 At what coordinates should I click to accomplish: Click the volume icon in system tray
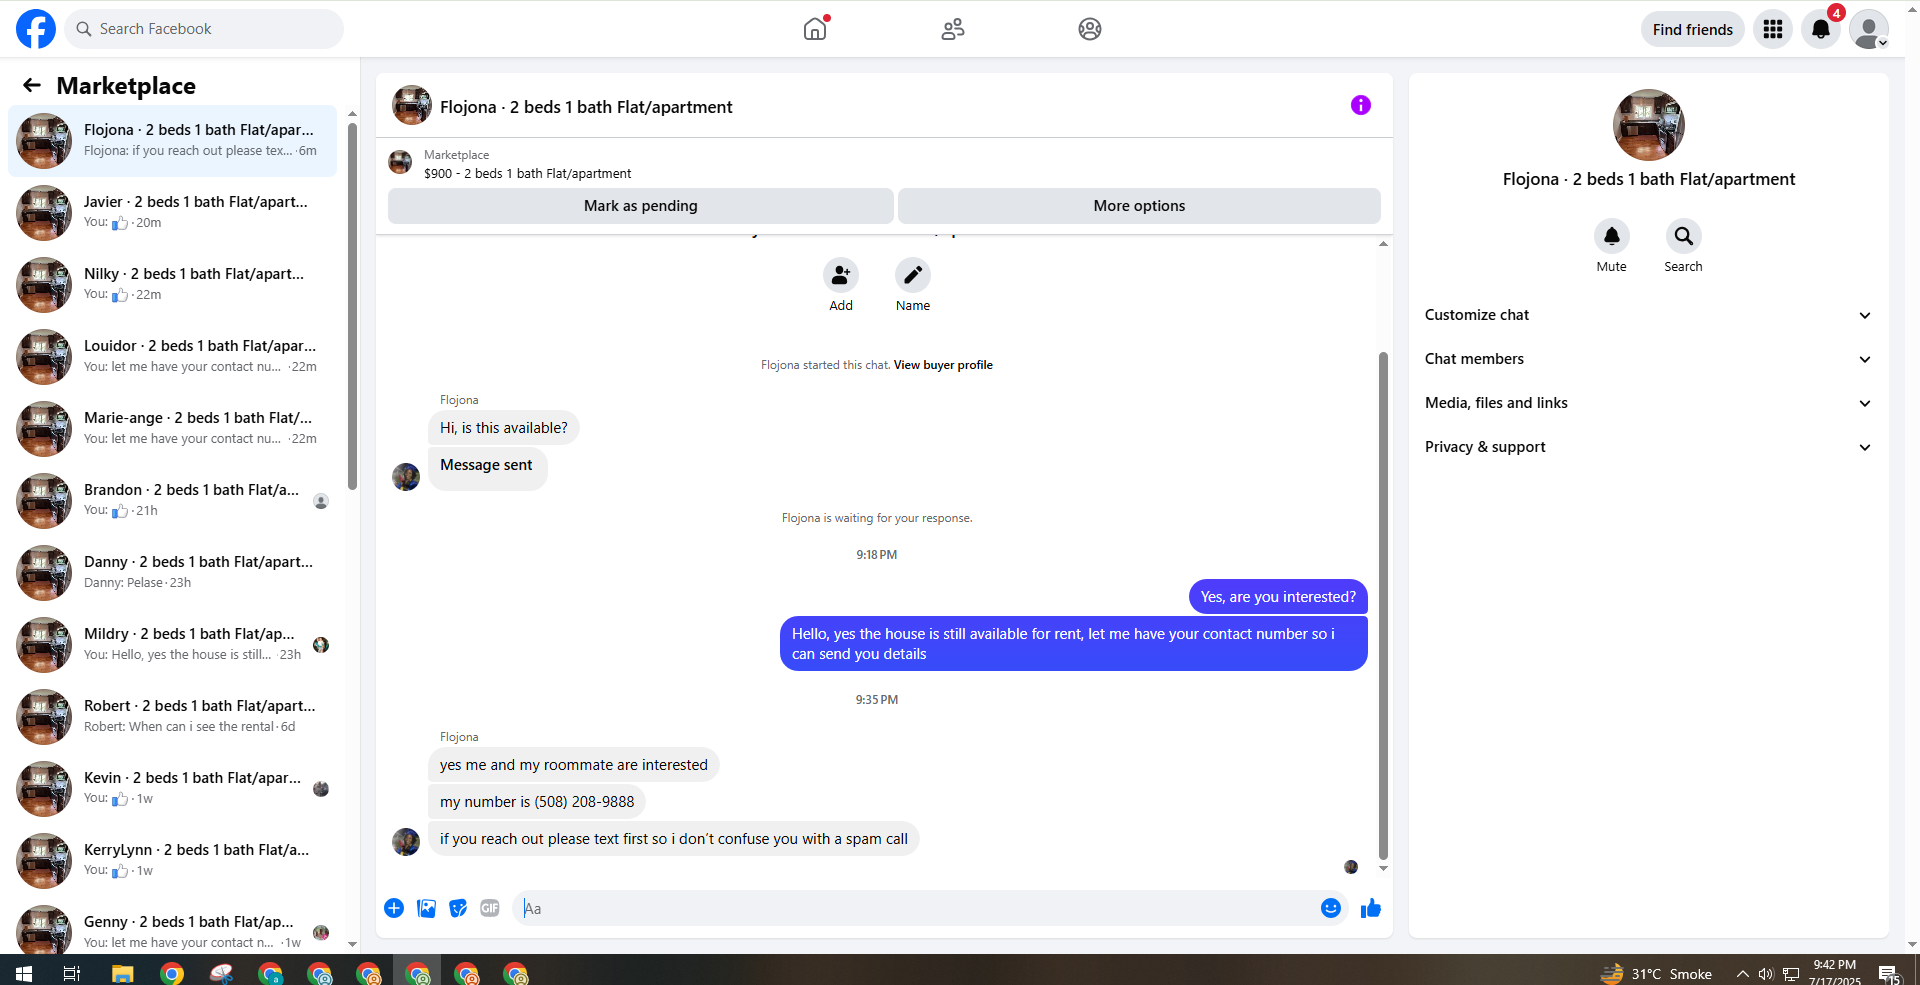click(1766, 974)
